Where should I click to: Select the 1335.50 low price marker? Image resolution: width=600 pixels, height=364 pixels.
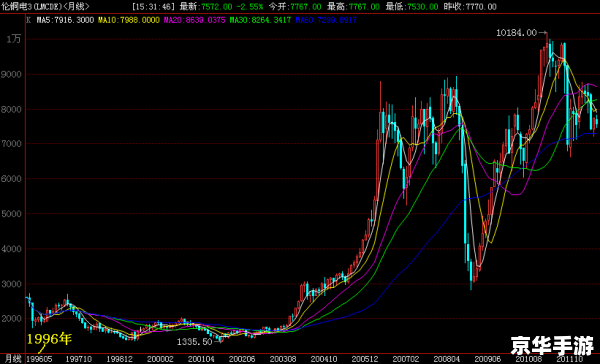click(194, 341)
